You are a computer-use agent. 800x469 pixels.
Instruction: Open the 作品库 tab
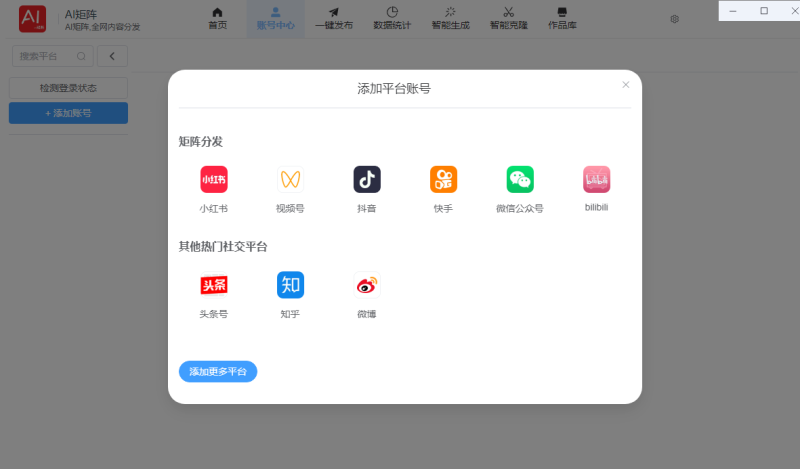(562, 19)
